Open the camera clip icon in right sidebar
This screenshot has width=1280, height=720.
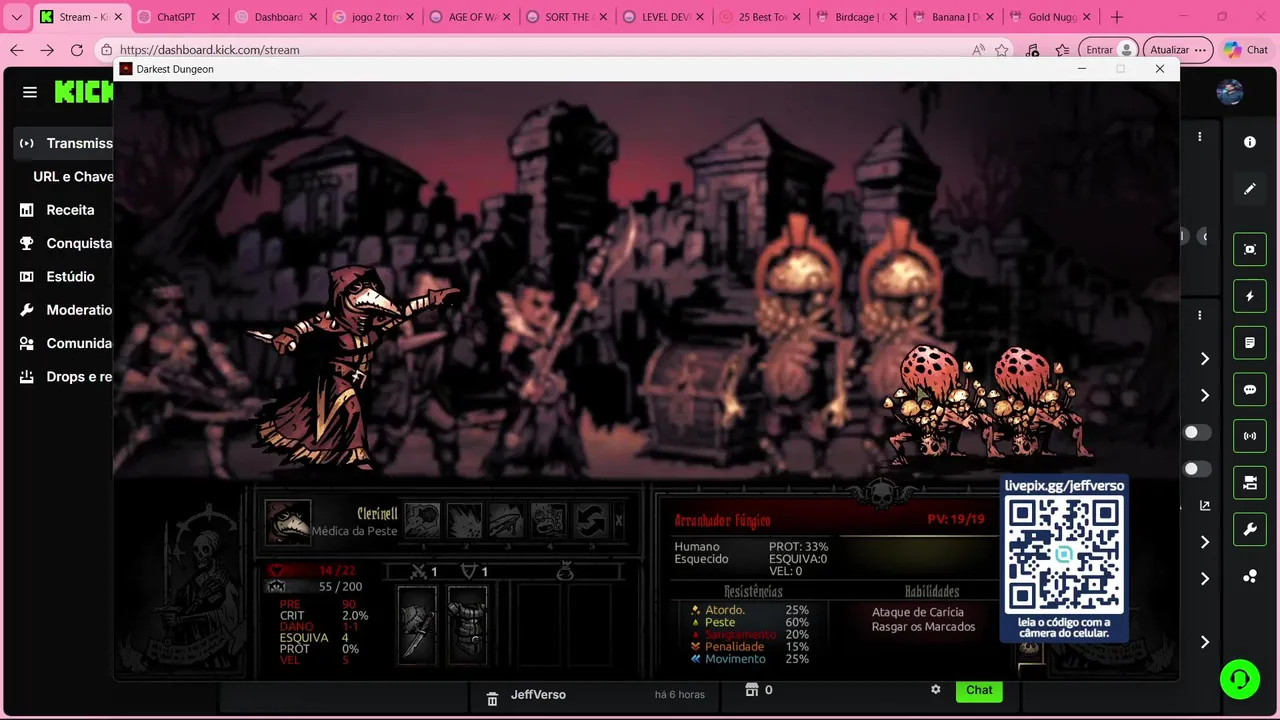pyautogui.click(x=1250, y=483)
